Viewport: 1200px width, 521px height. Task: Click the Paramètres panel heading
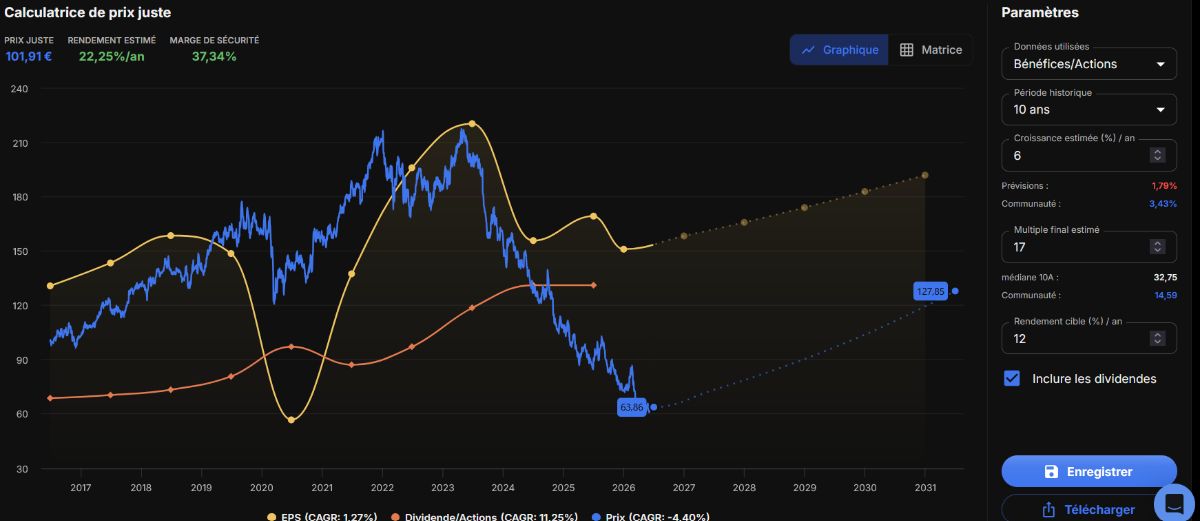click(x=1040, y=13)
